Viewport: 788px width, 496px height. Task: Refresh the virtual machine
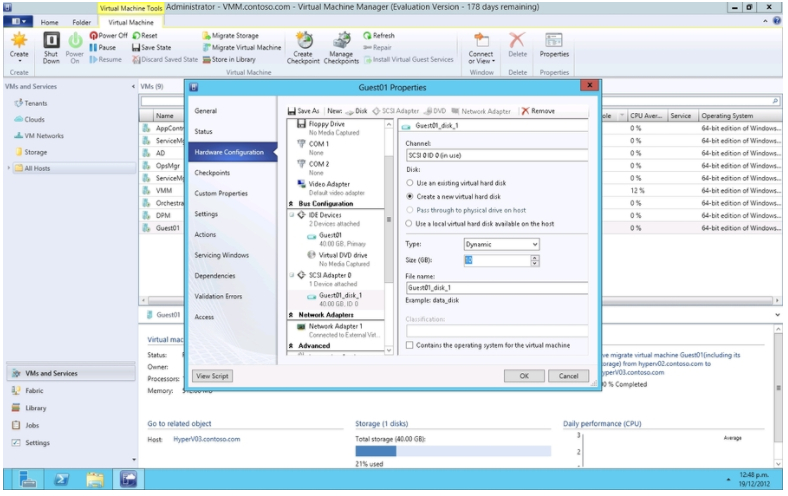379,36
